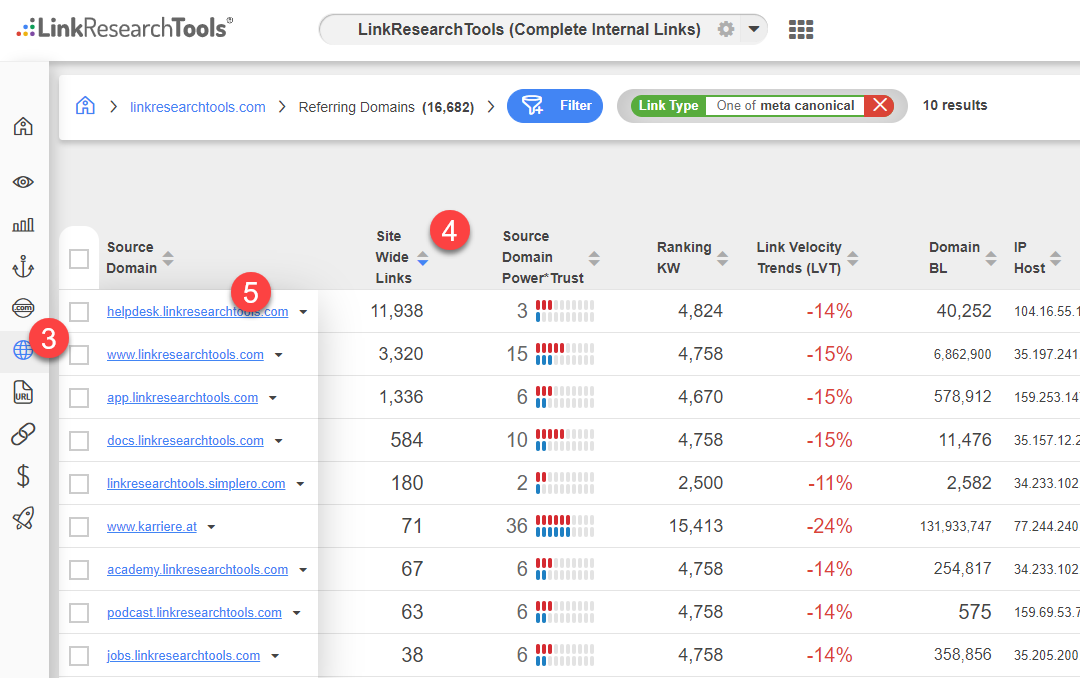Open the www.karriere.at link
The image size is (1080, 680).
coord(152,526)
